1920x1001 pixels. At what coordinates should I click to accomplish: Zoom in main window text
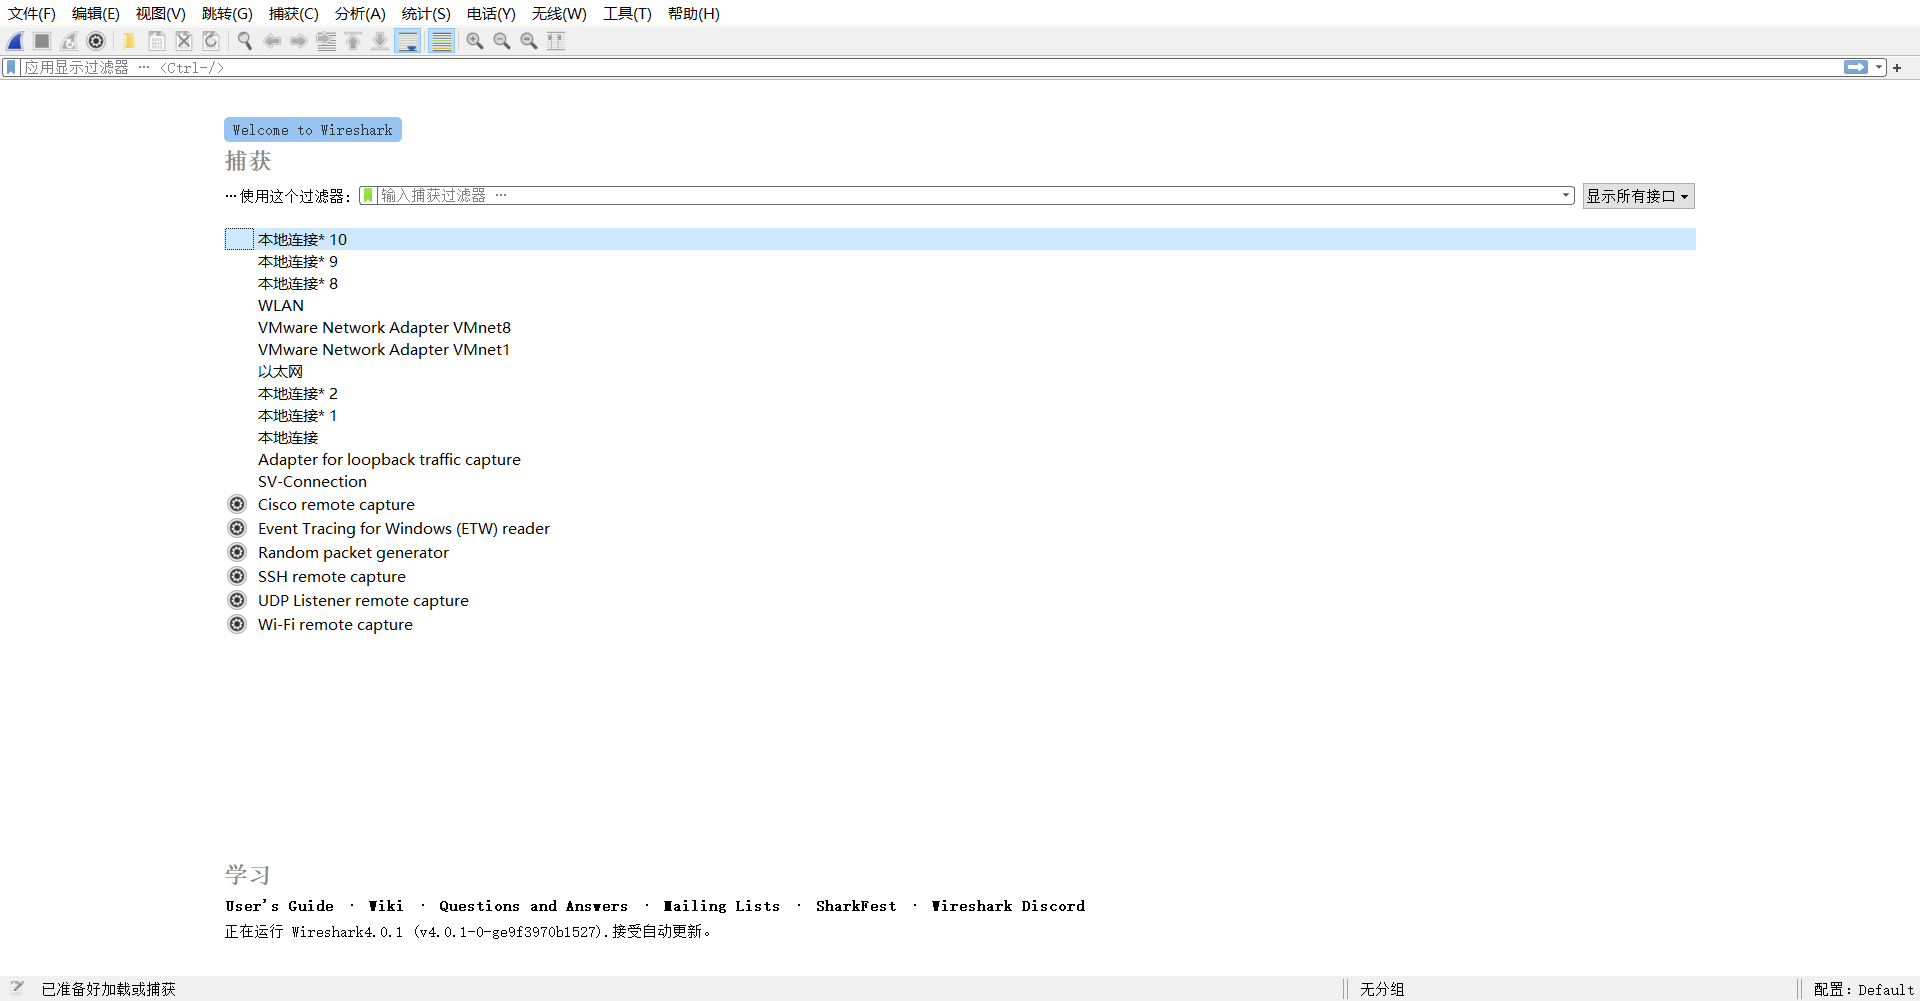coord(475,41)
